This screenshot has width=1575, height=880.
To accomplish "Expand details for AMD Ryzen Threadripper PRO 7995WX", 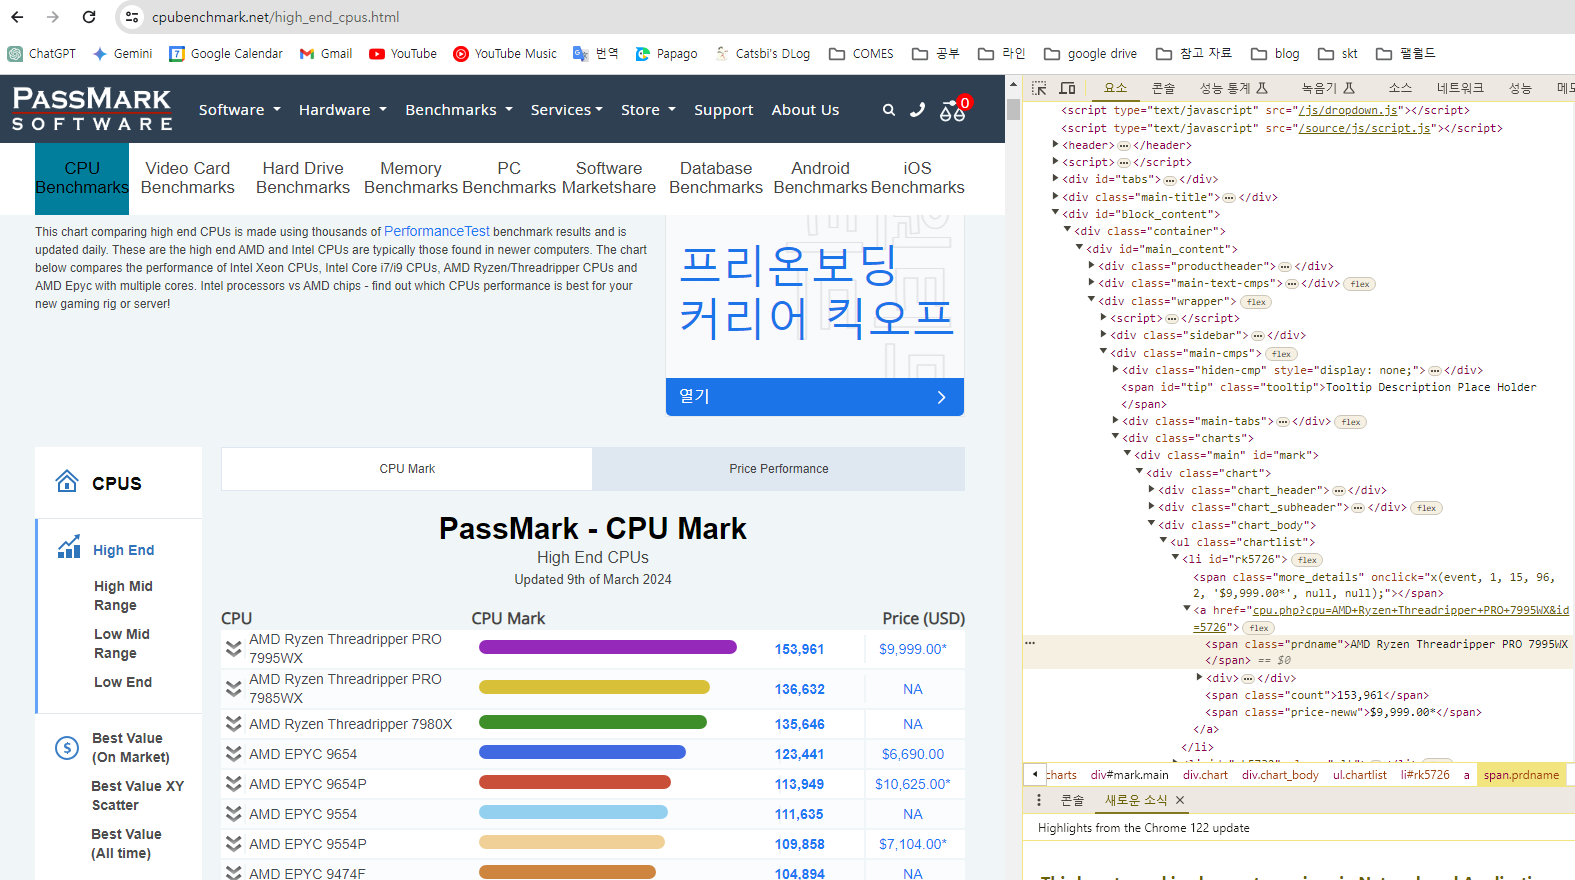I will (233, 649).
